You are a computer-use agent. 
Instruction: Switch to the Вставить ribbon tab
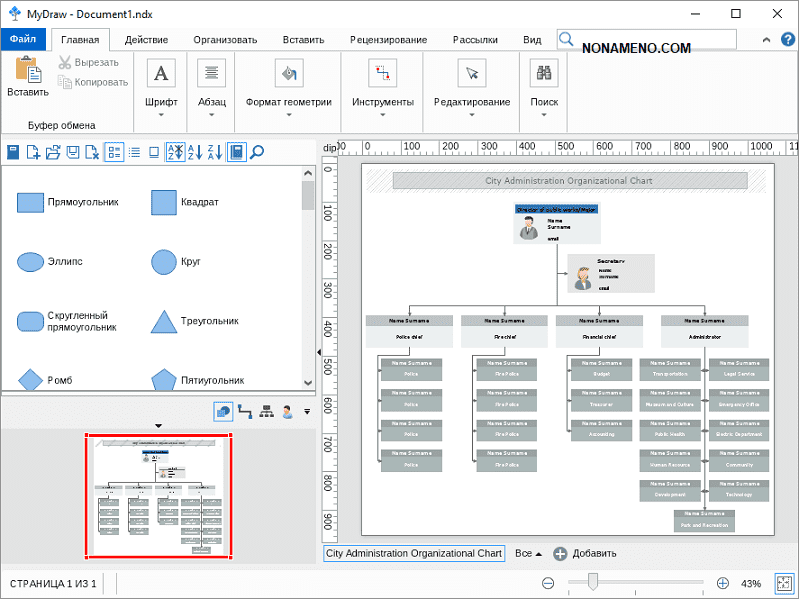(303, 40)
